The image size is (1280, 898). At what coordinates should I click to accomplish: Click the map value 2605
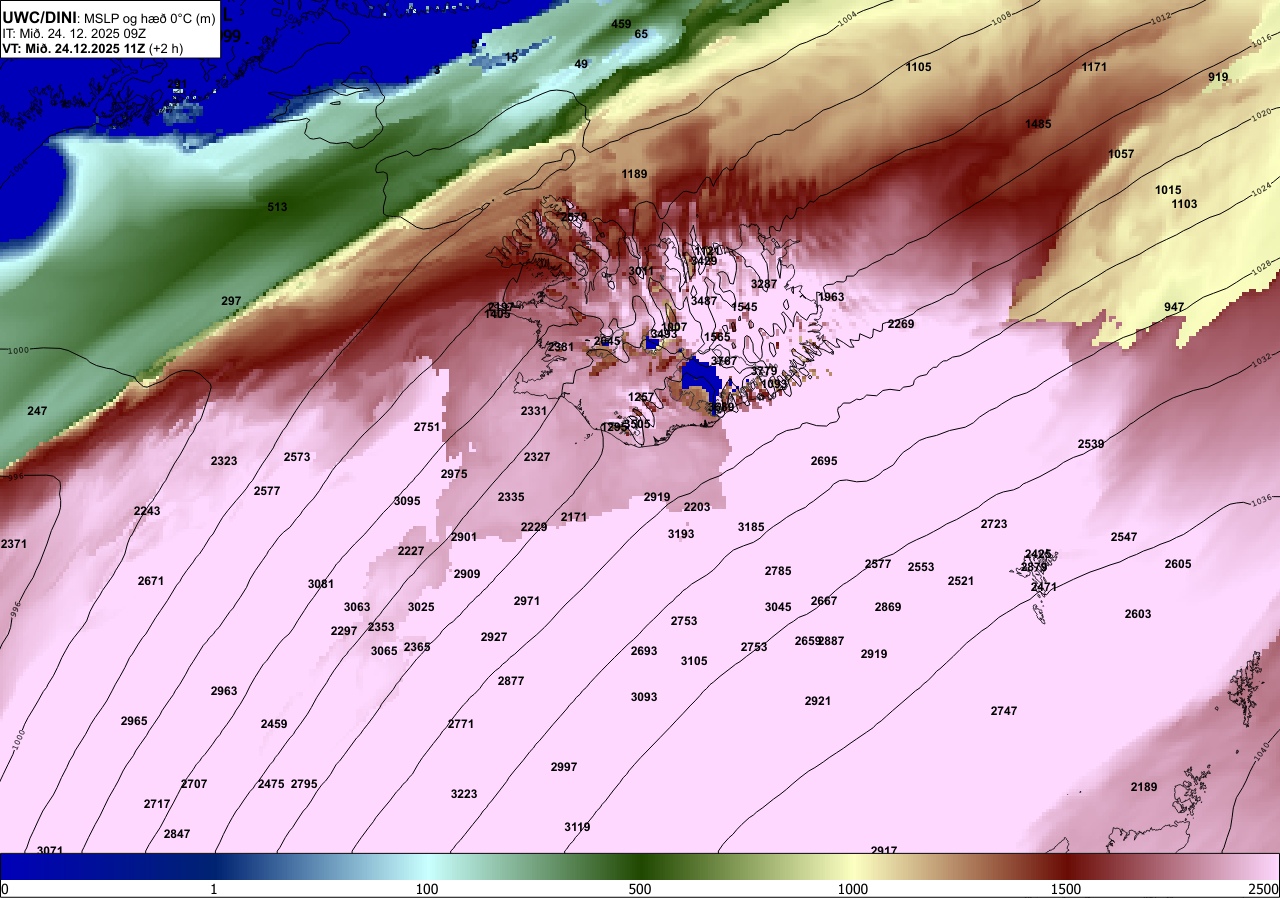[x=1178, y=564]
